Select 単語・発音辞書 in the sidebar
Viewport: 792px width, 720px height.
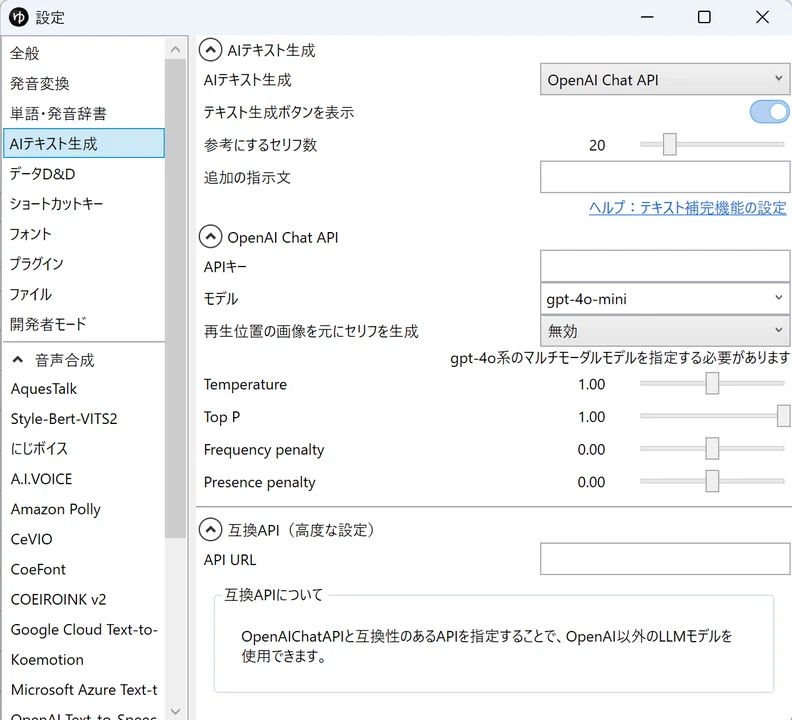(x=84, y=113)
